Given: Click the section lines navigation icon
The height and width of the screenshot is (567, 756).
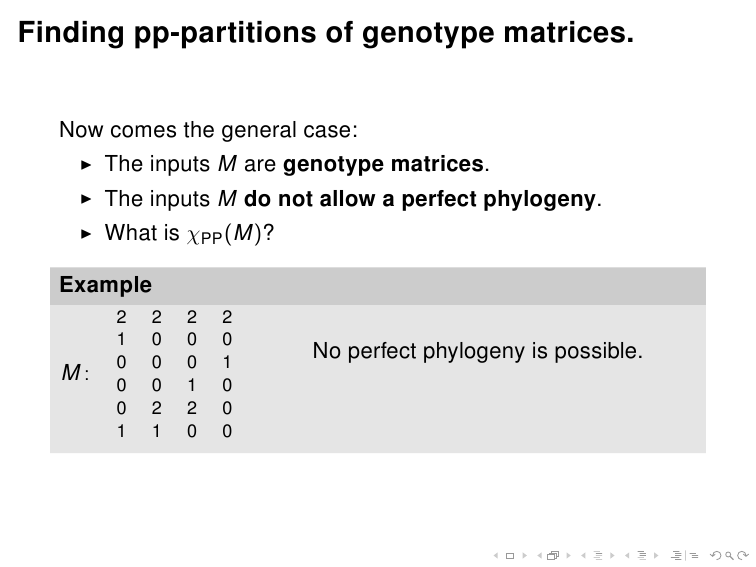Looking at the screenshot, I should pos(642,555).
